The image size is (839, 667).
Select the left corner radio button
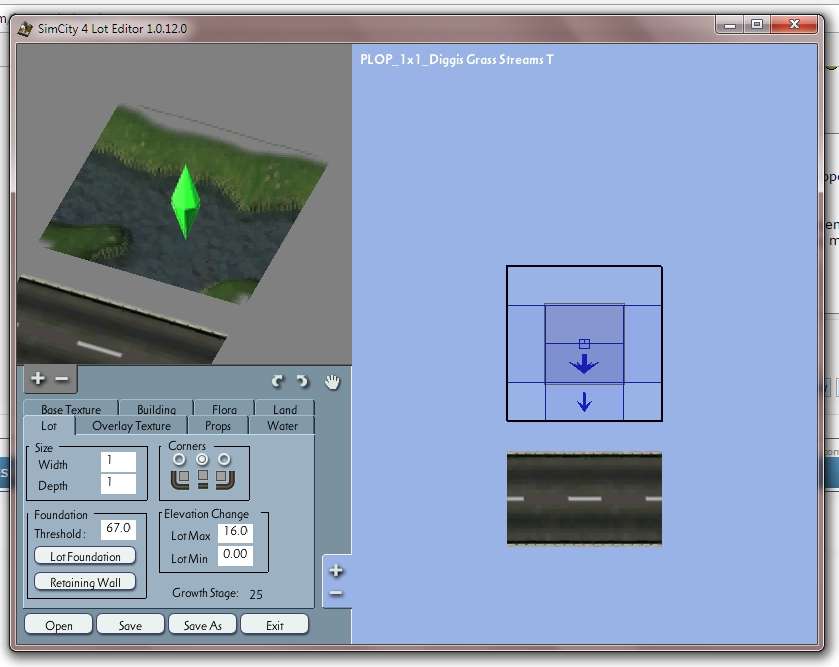(179, 459)
